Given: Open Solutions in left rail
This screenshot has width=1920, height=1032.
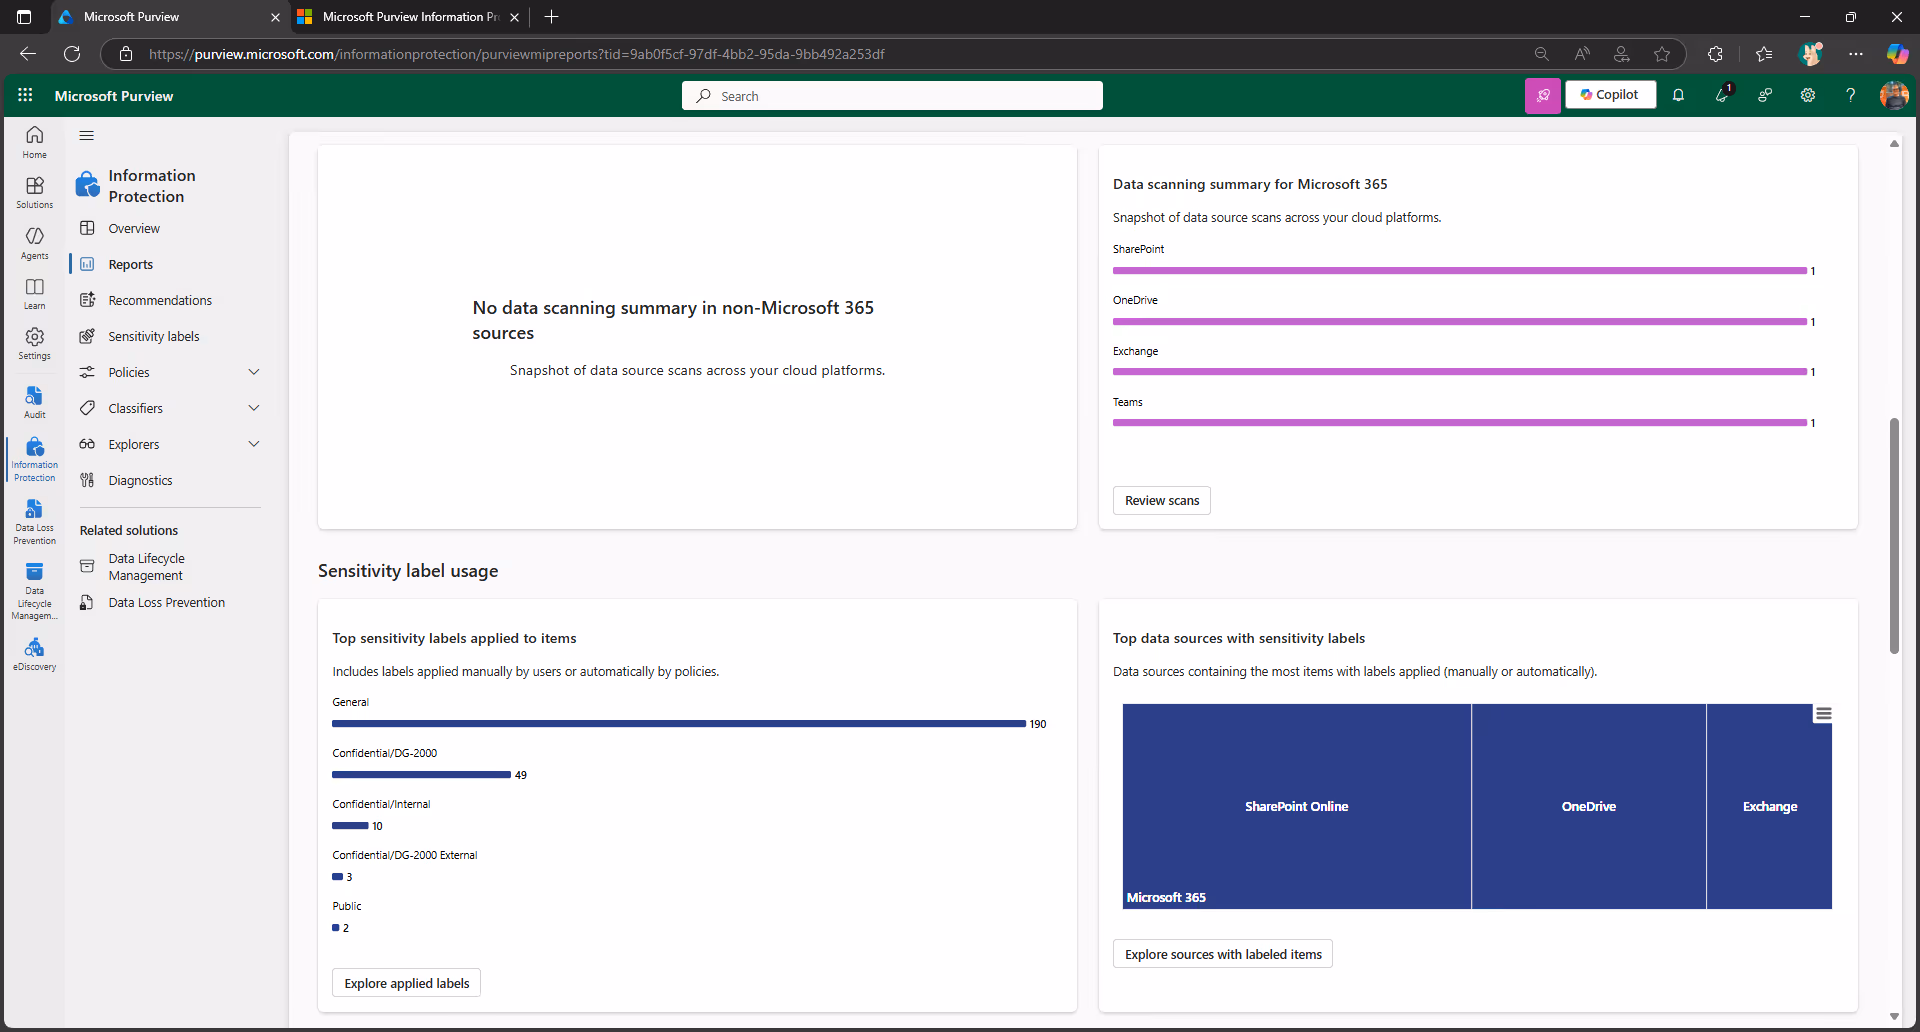Looking at the screenshot, I should tap(35, 192).
